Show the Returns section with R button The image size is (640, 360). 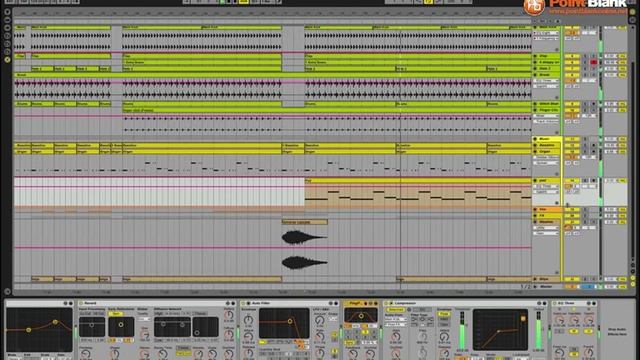pos(633,271)
